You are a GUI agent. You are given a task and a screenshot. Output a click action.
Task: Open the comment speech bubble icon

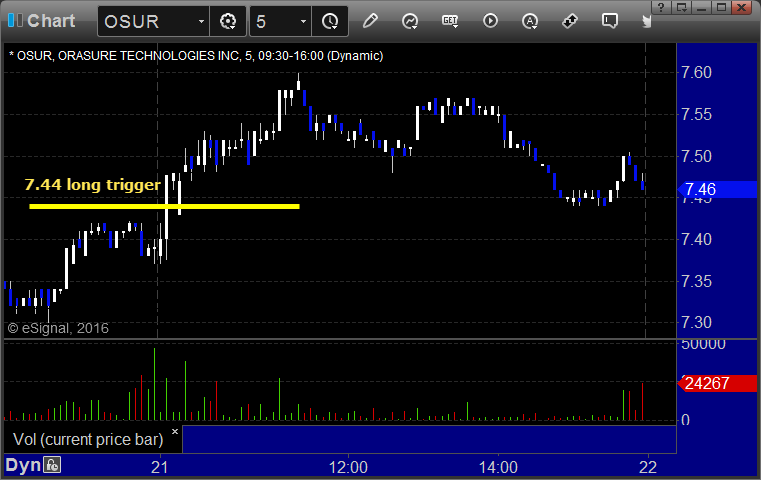pyautogui.click(x=610, y=21)
